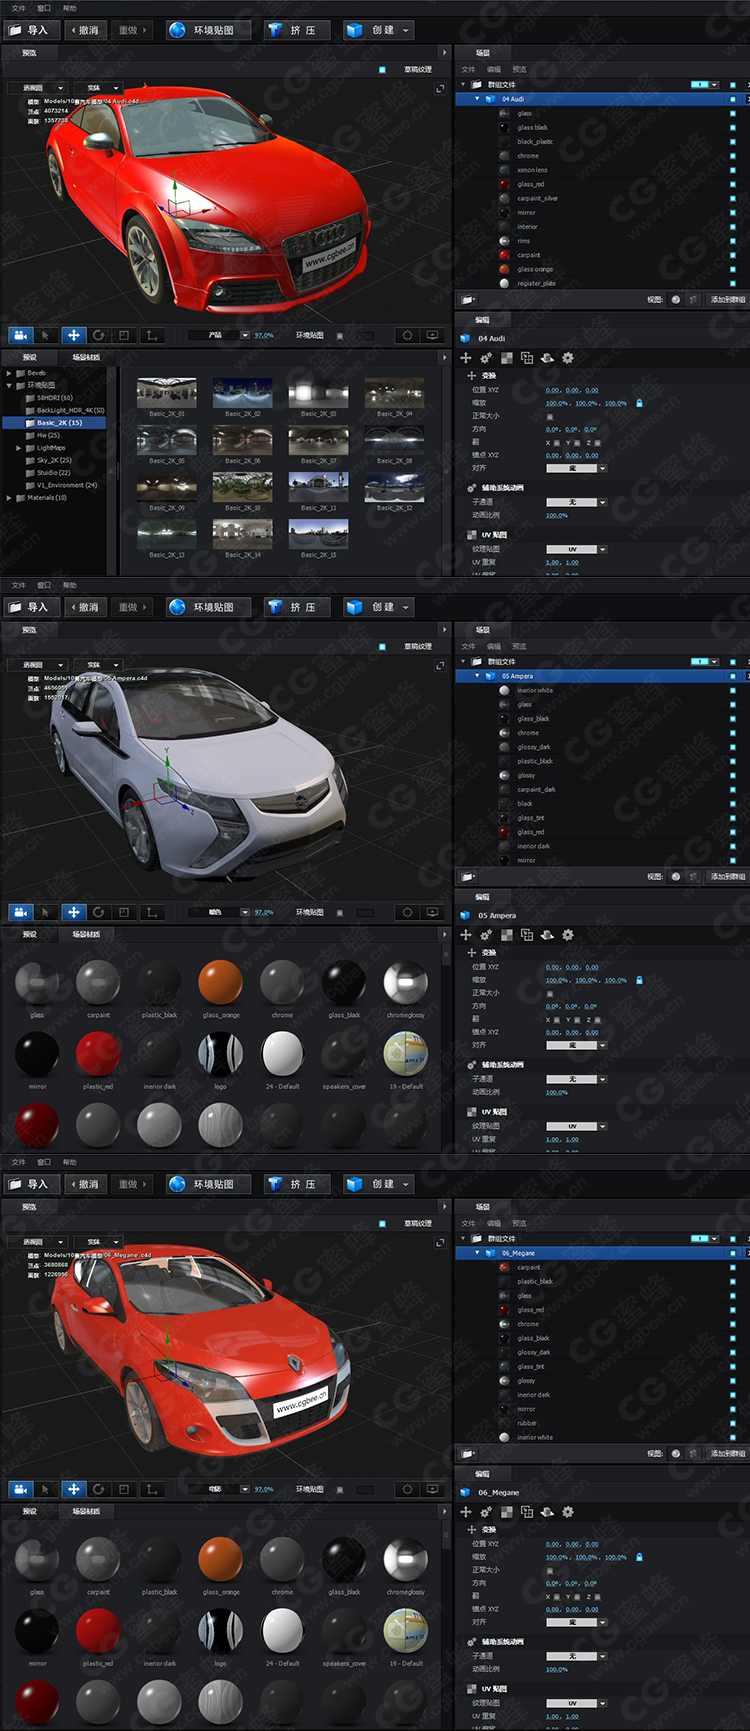750x1731 pixels.
Task: Switch to 场景材质 tab in the Audi window
Action: point(86,357)
